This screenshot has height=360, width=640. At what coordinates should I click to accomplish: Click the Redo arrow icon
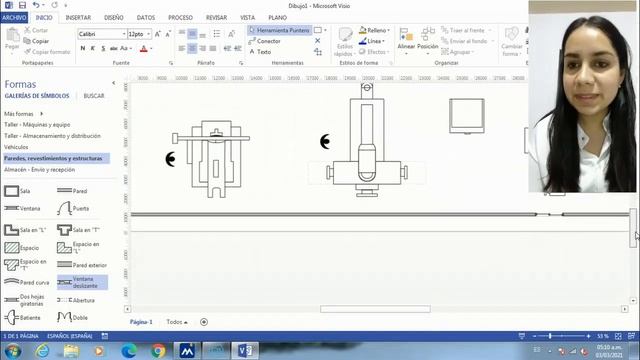tap(55, 5)
